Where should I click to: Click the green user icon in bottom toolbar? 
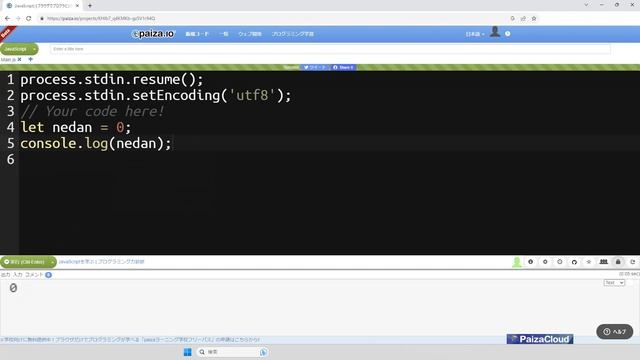(x=517, y=262)
